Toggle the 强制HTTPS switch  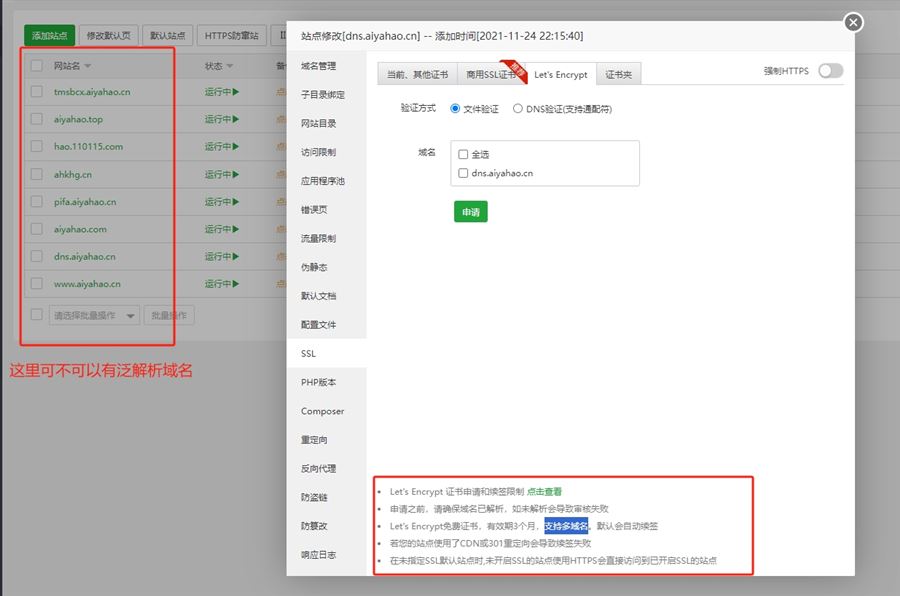830,70
